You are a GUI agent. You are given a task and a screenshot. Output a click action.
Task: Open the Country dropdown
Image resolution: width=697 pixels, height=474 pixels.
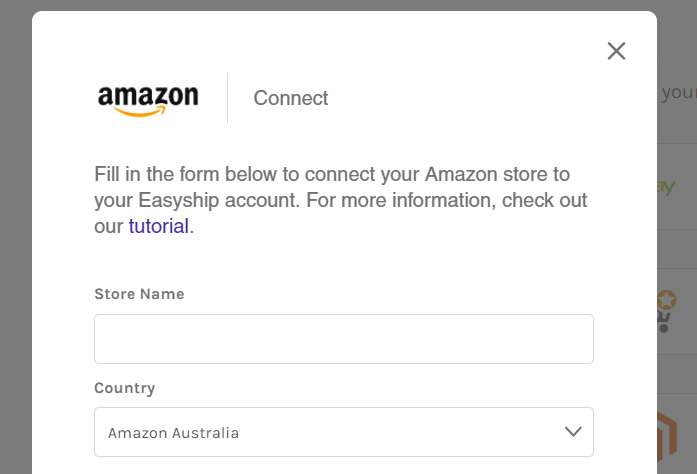pyautogui.click(x=343, y=432)
